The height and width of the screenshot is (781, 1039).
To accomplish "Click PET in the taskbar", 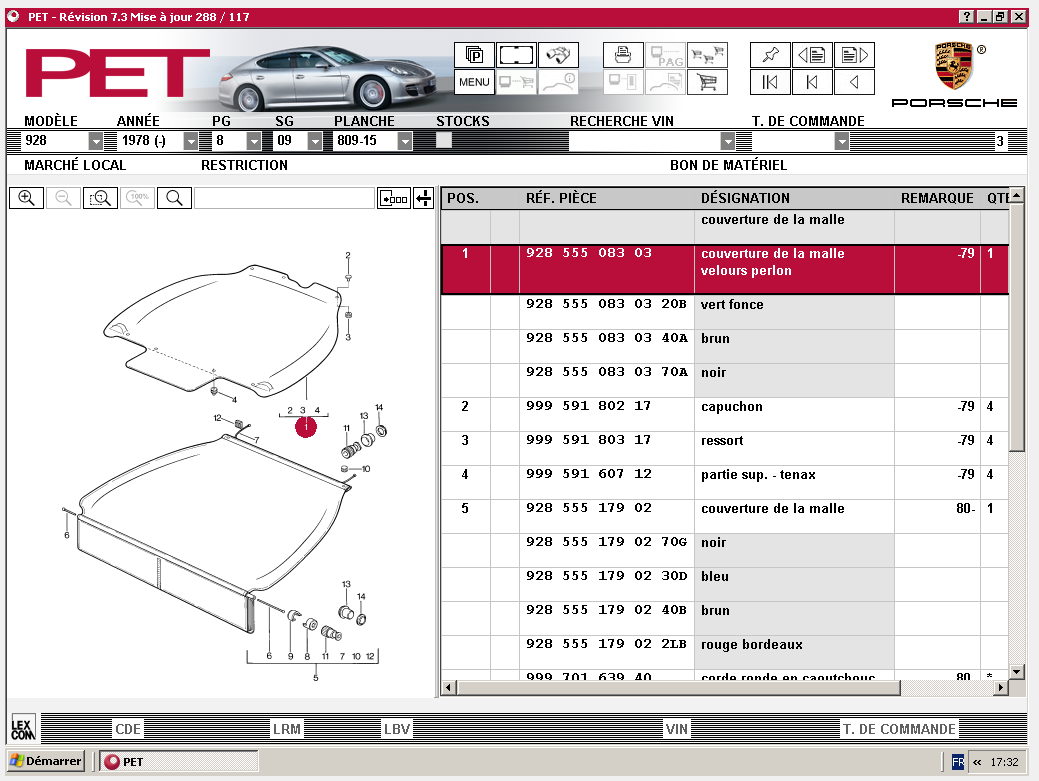I will 179,762.
